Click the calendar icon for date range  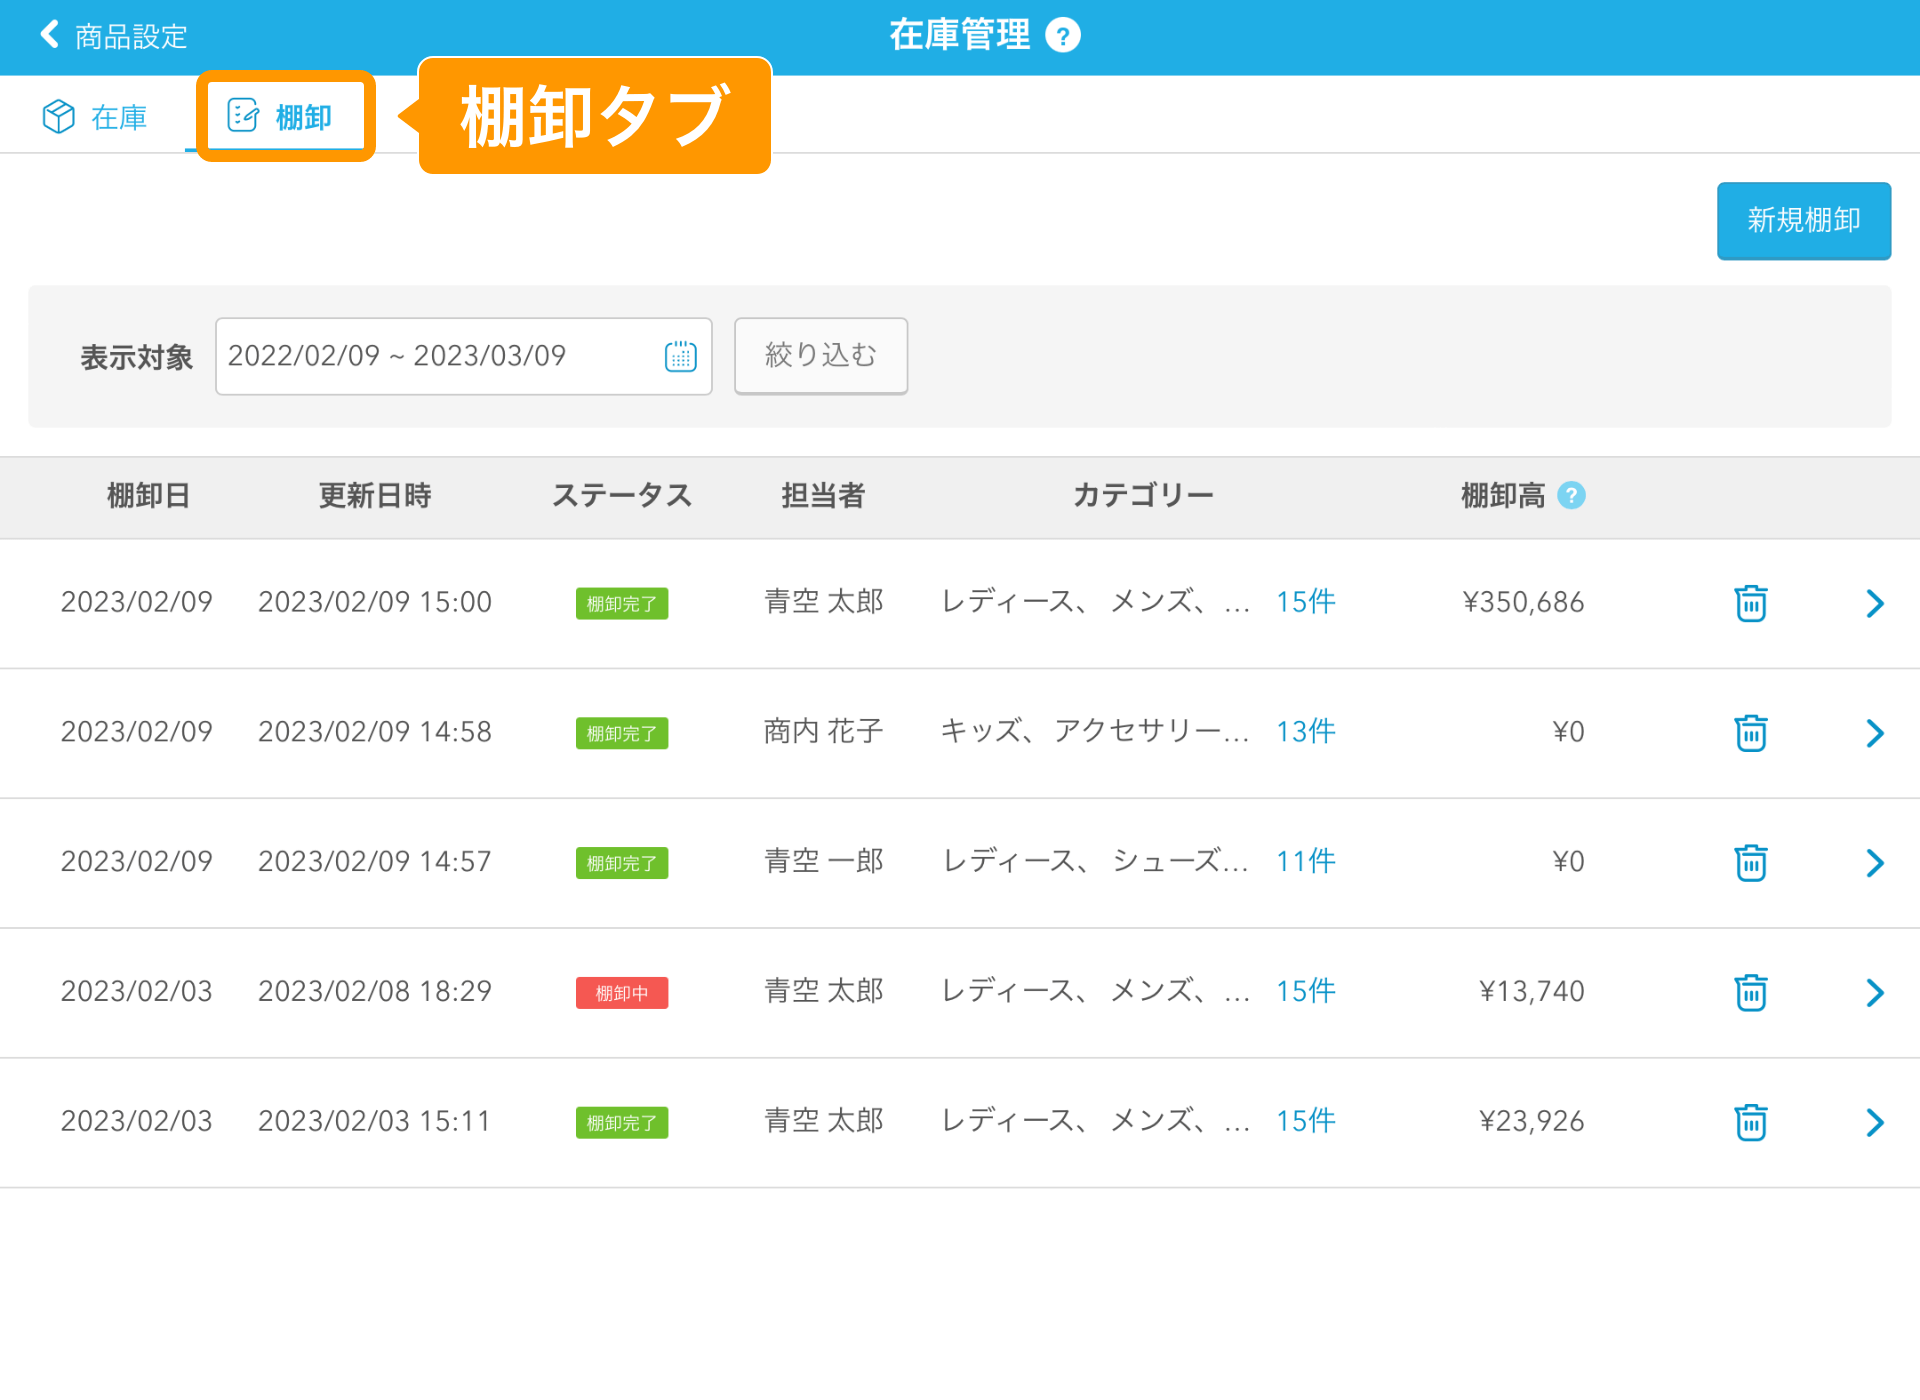coord(680,355)
